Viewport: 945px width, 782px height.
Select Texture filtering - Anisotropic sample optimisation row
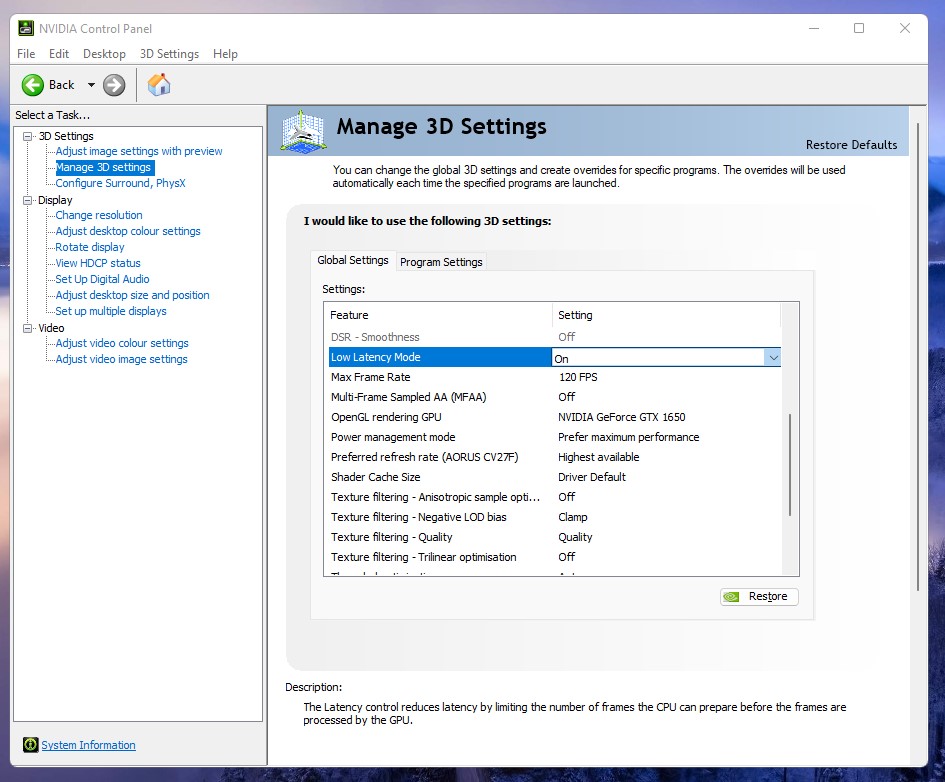pos(554,497)
